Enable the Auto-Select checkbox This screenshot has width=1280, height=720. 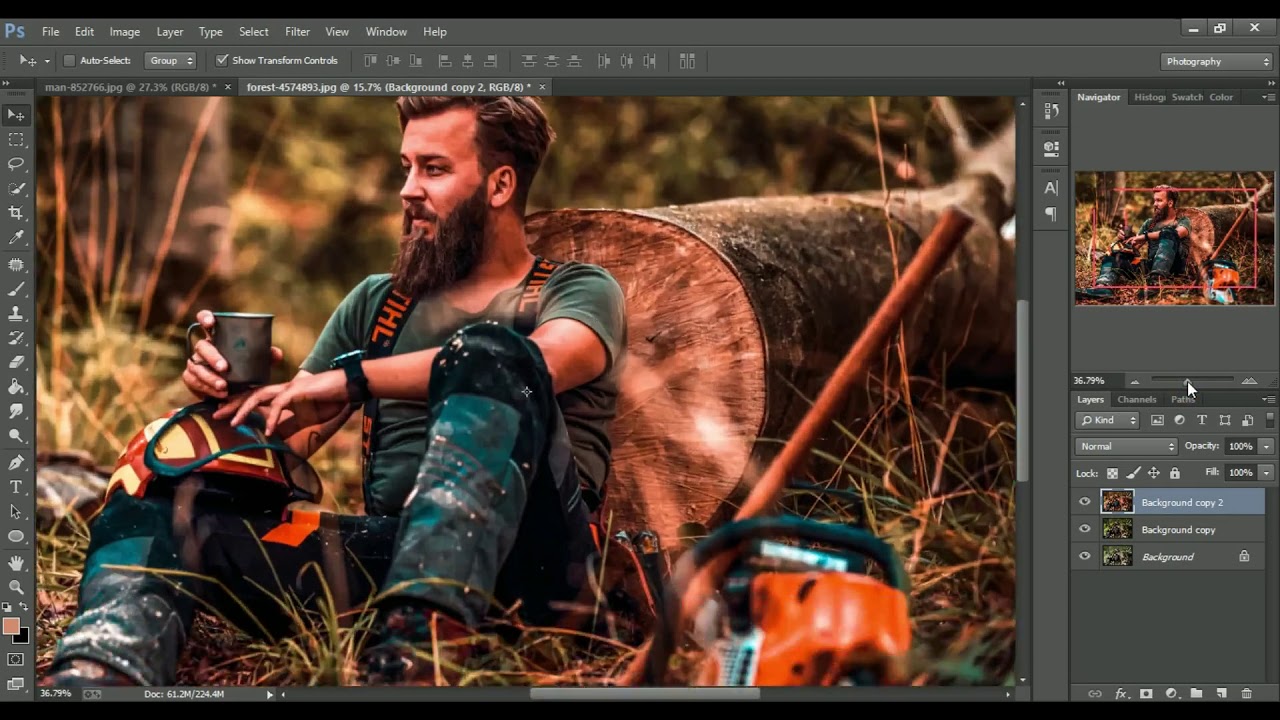click(x=69, y=61)
